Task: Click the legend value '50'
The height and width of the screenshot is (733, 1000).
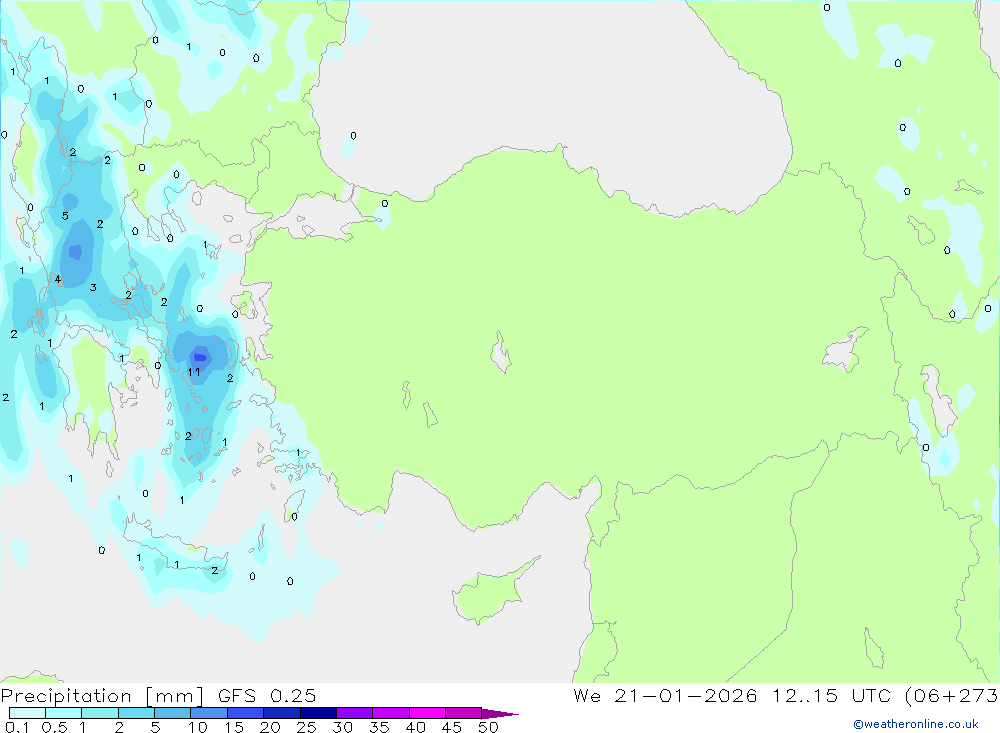Action: (488, 727)
